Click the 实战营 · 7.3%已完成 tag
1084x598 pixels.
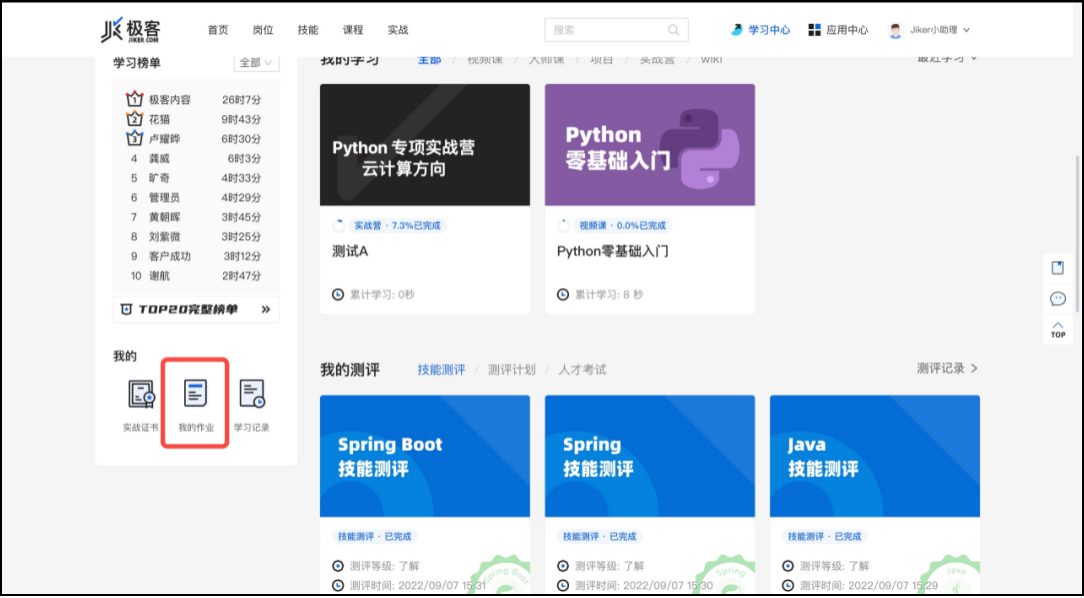[397, 226]
